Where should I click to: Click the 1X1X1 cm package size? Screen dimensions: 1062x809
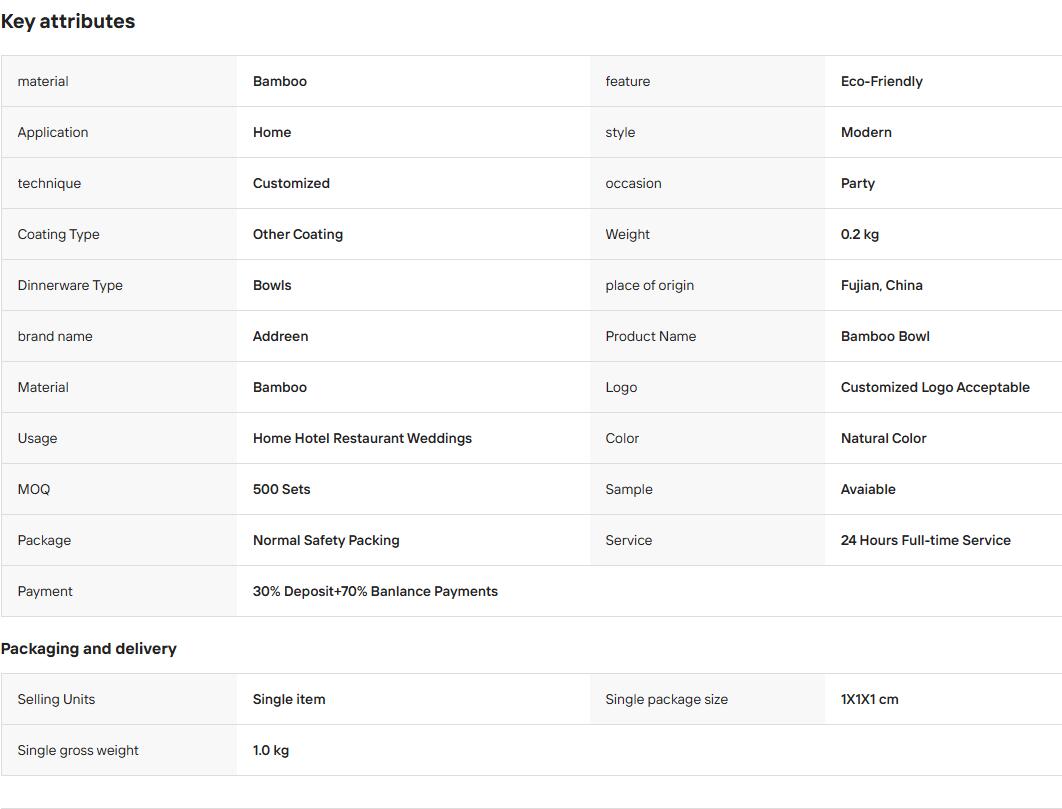click(x=869, y=699)
